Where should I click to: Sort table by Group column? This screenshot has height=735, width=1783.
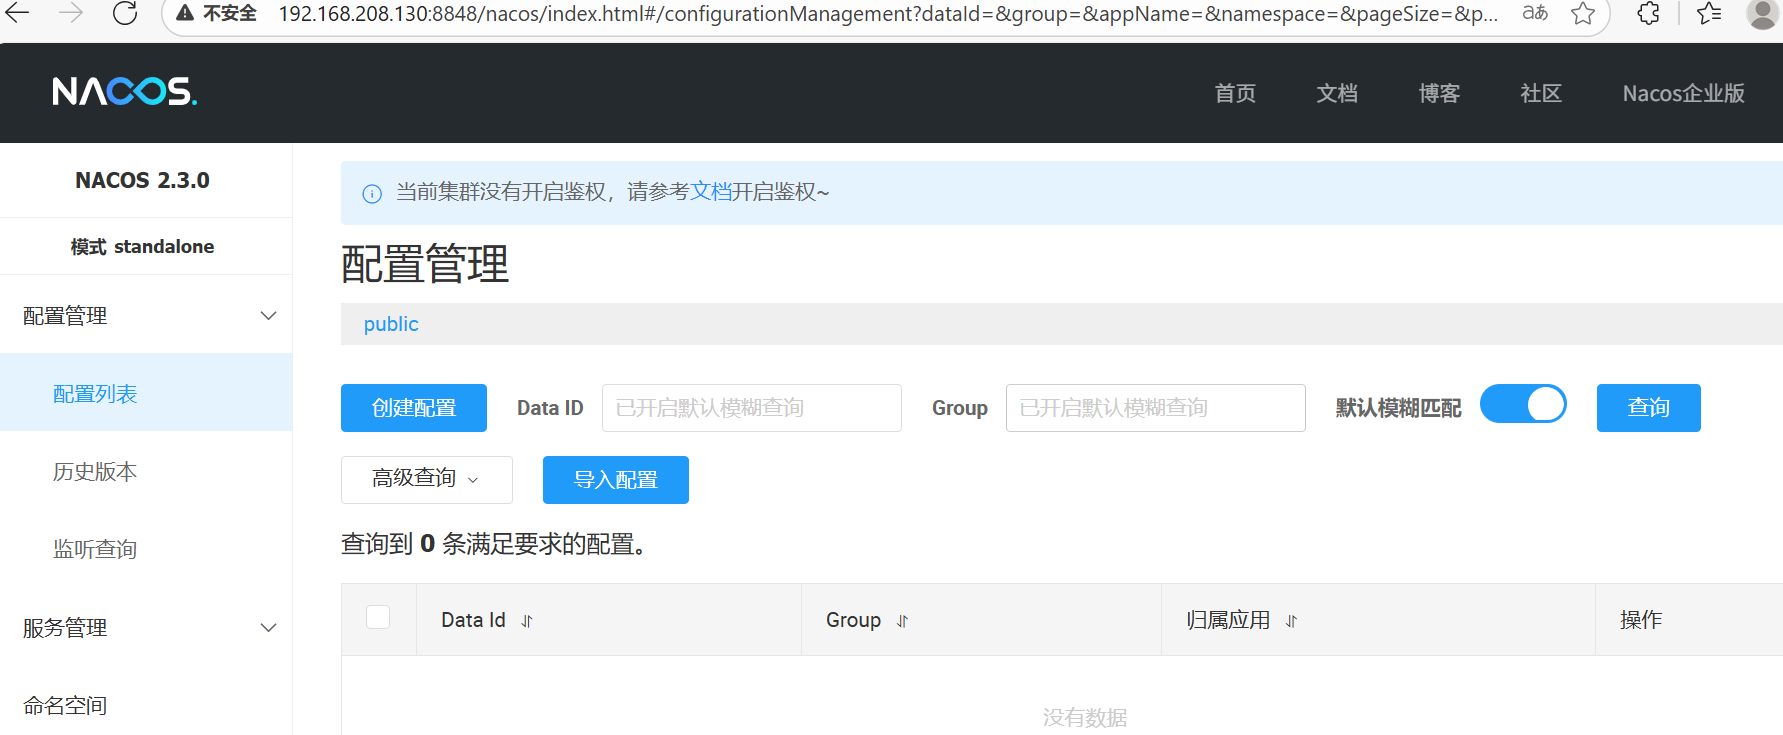click(x=902, y=621)
